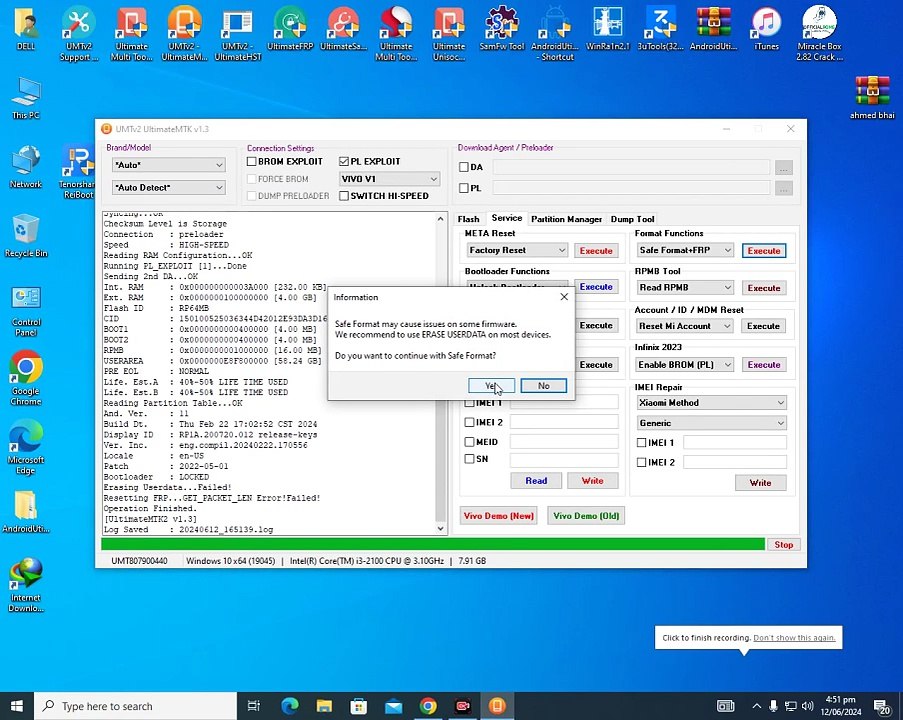Switch to Dump Tool tab
Viewport: 903px width, 720px height.
pyautogui.click(x=632, y=219)
